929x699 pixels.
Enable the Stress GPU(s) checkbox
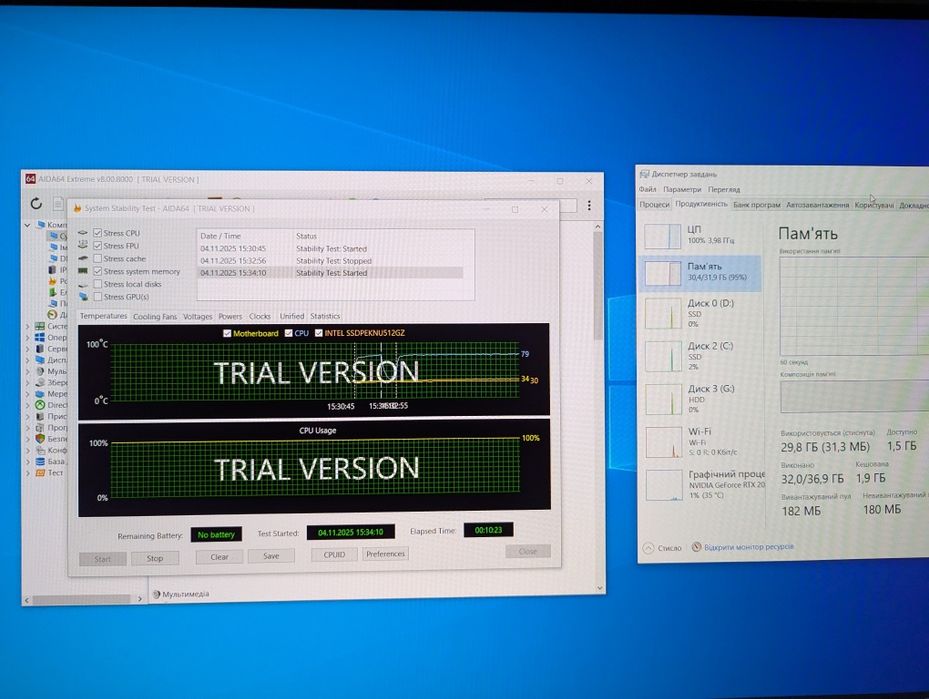[98, 296]
